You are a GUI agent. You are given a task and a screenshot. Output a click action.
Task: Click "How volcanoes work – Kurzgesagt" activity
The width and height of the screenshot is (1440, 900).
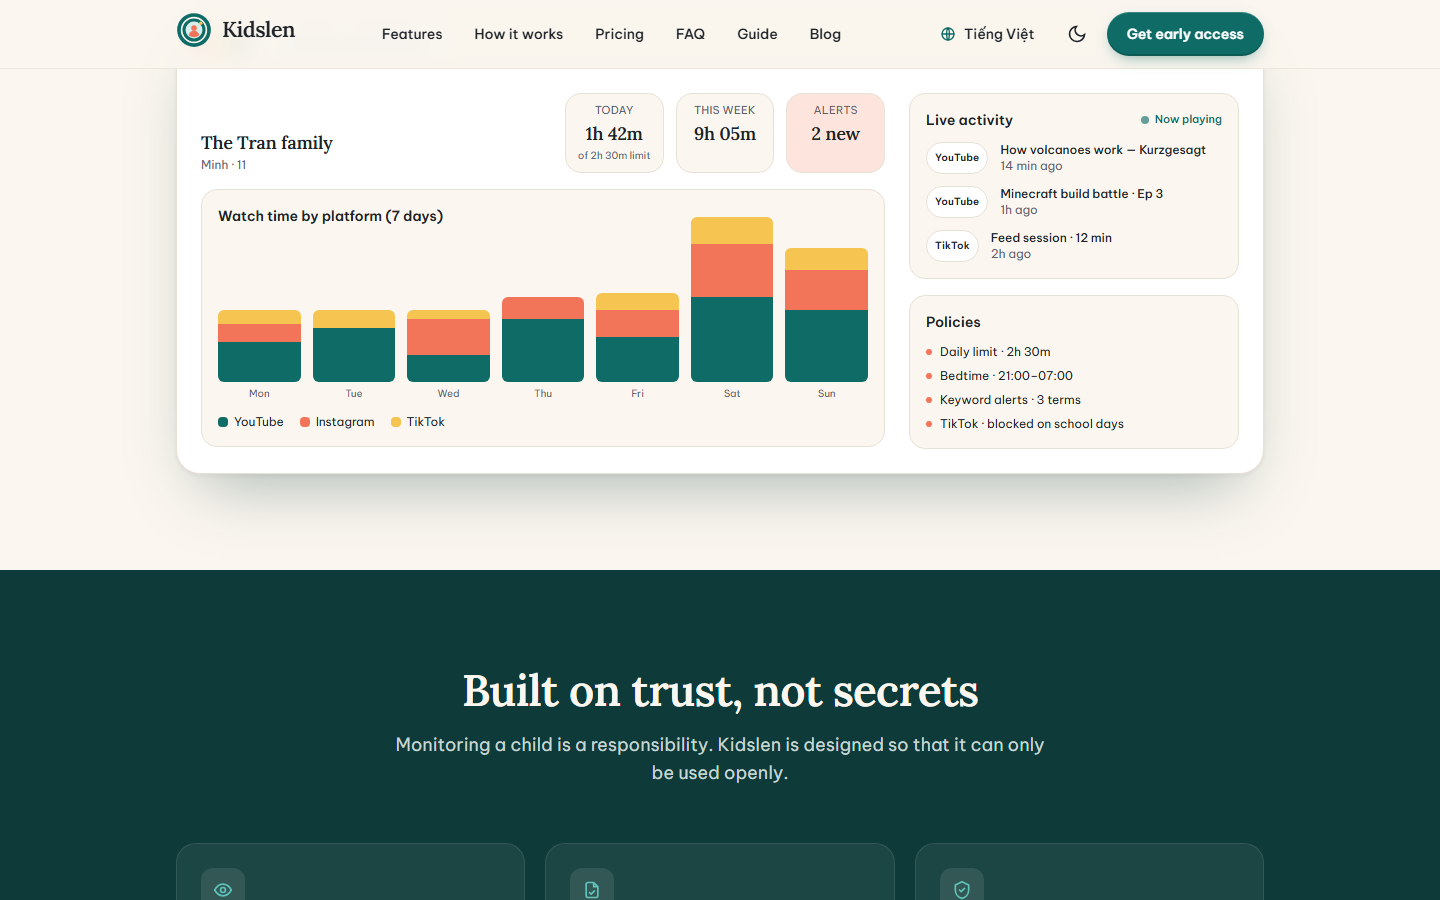[1103, 150]
